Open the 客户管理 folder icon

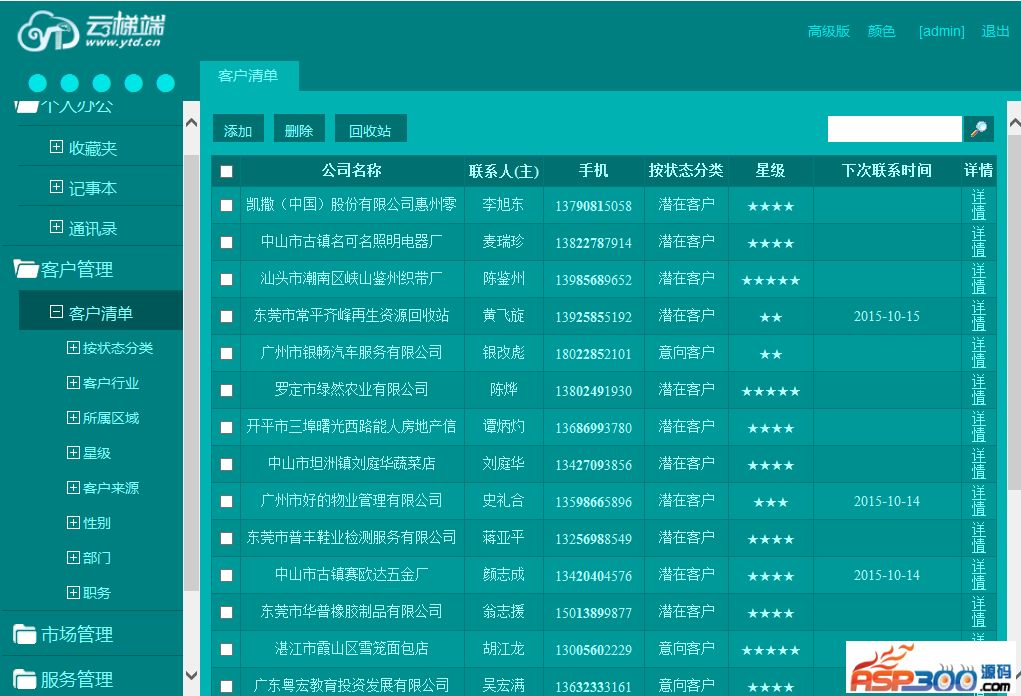click(25, 269)
